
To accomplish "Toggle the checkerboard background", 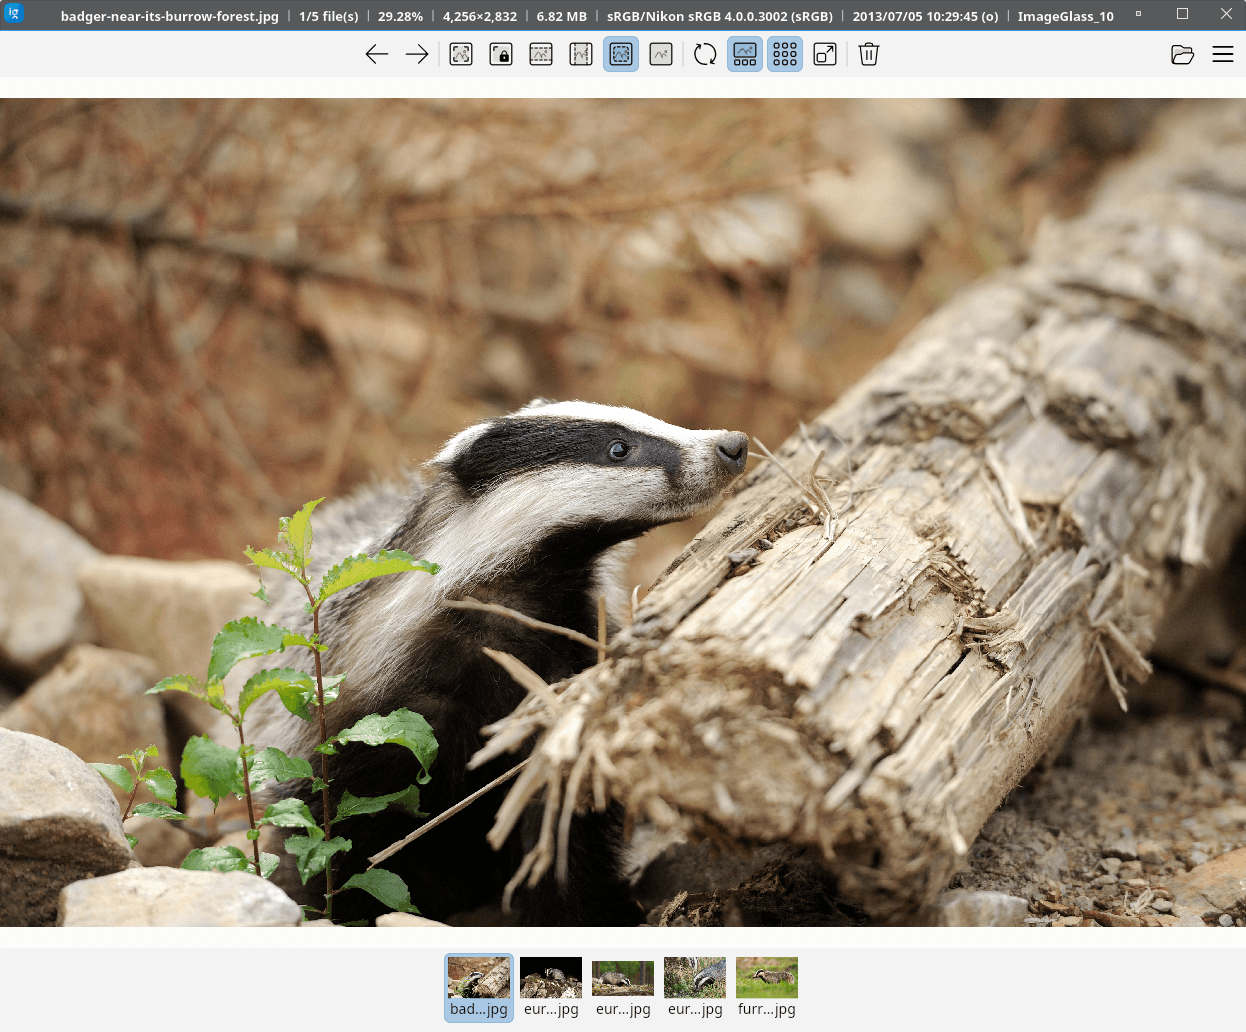I will point(785,54).
